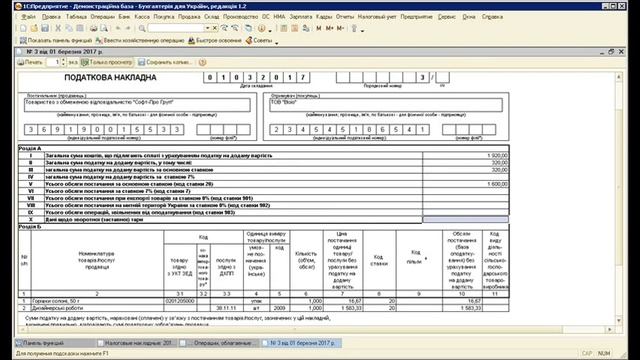
Task: Expand the help icon dropdown arrow
Action: pyautogui.click(x=270, y=30)
